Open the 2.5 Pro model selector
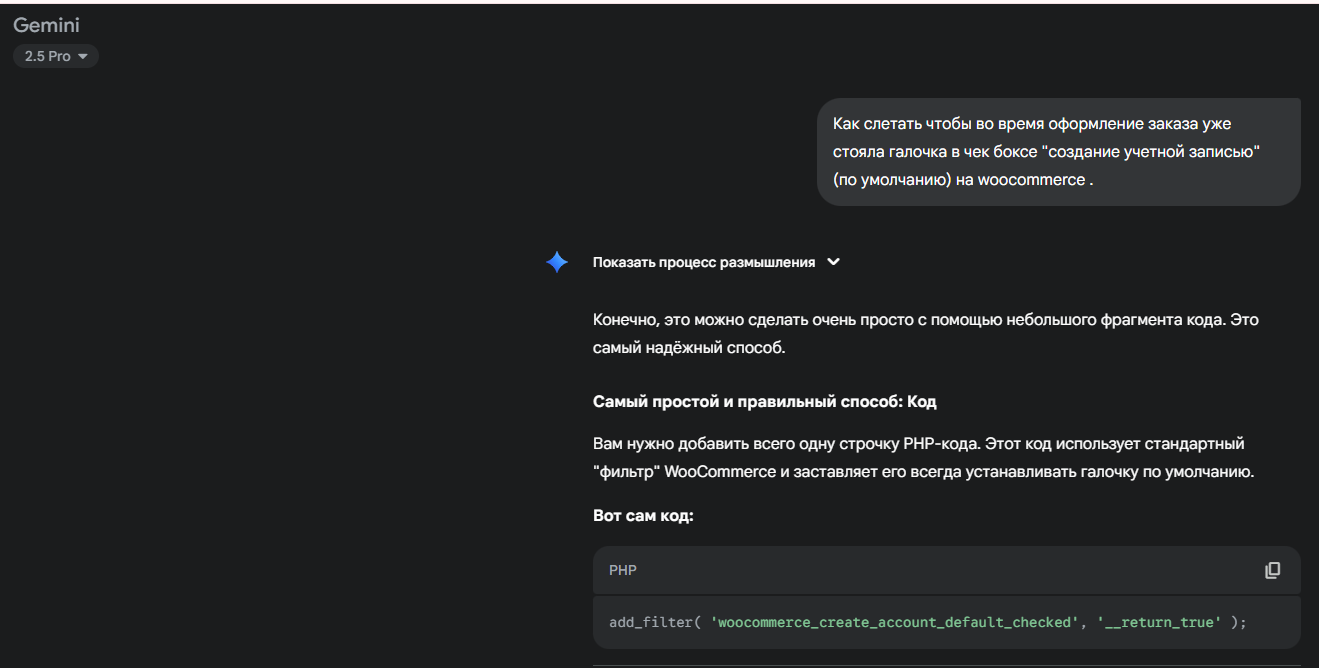Image resolution: width=1319 pixels, height=668 pixels. click(55, 57)
